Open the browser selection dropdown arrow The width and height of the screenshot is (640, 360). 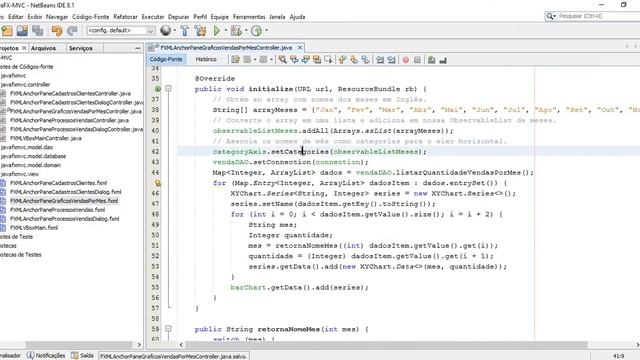(175, 31)
